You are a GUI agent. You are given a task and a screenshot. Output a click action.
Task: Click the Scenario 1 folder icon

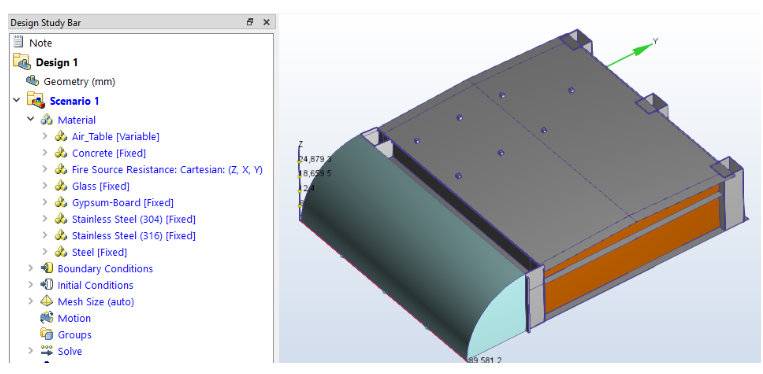pyautogui.click(x=36, y=100)
